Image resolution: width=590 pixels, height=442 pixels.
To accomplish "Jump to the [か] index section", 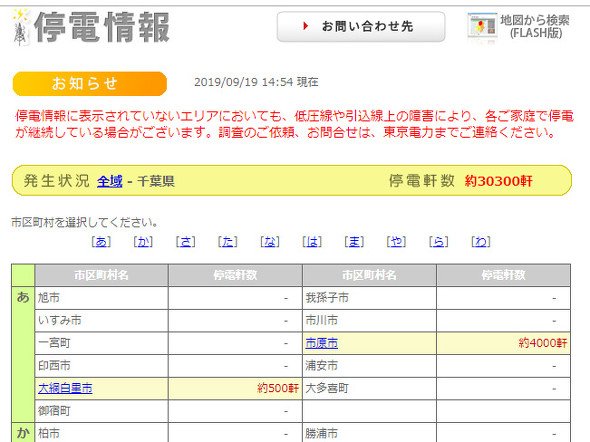I will pyautogui.click(x=143, y=242).
